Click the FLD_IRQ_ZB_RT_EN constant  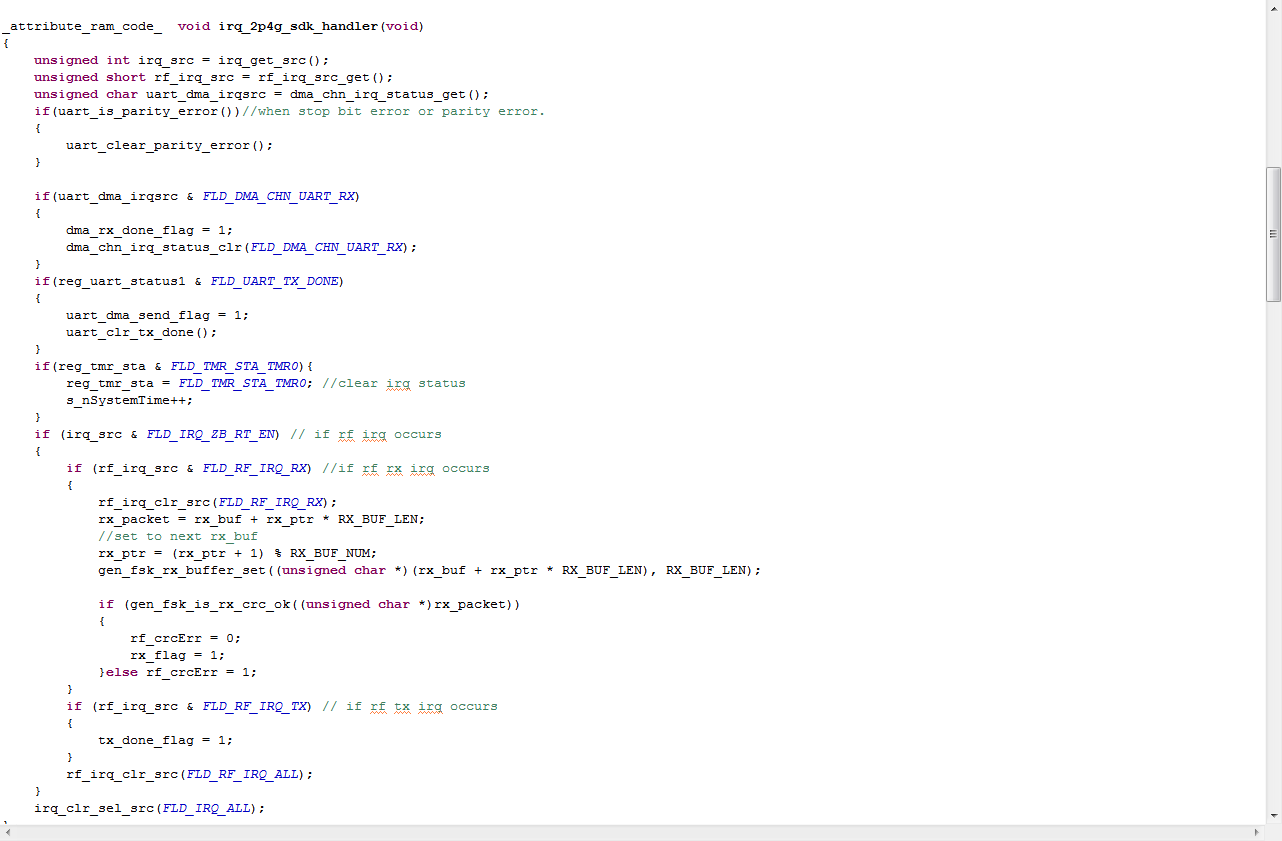pyautogui.click(x=212, y=434)
